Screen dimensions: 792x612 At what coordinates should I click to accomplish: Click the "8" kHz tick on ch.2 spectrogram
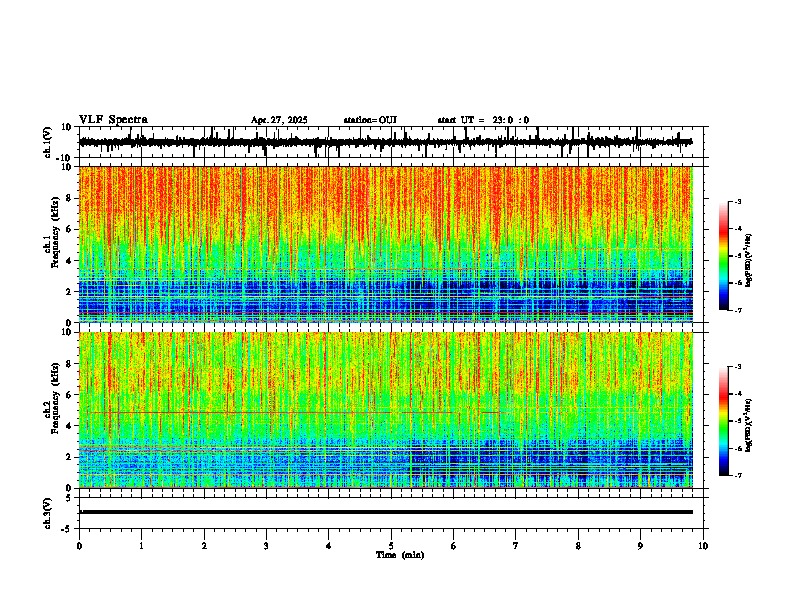coord(70,364)
